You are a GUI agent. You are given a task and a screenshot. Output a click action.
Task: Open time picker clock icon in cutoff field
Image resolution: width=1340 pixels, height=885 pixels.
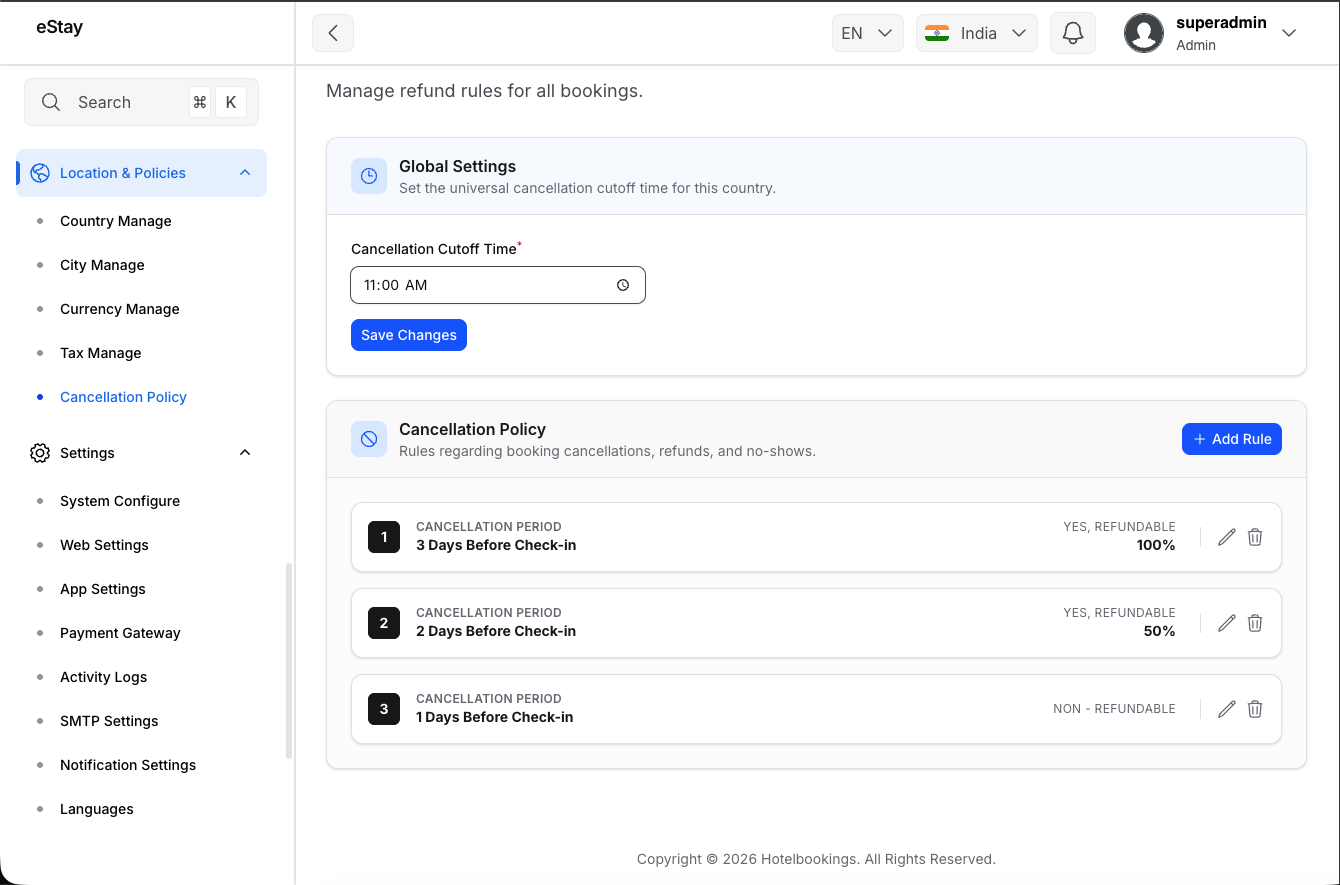[623, 285]
